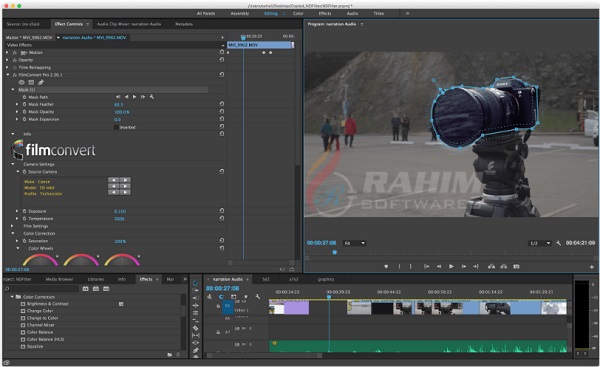Screen dimensions: 600x367
Task: Collapse Camera Settings section
Action: click(13, 164)
